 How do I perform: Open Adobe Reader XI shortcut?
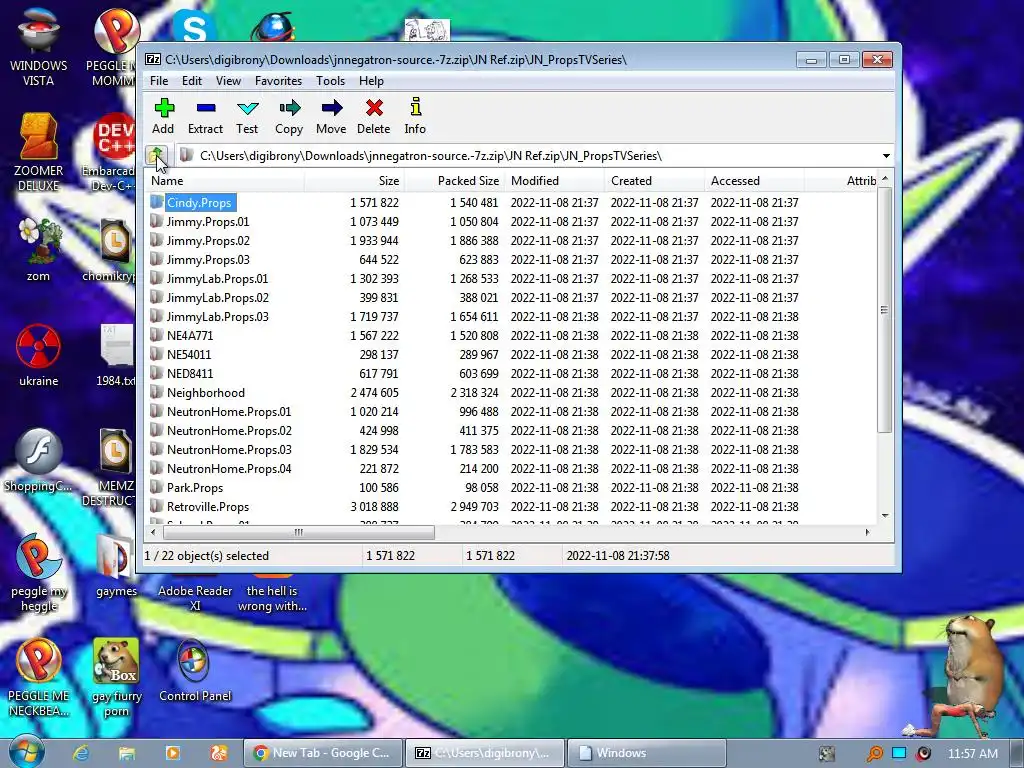pyautogui.click(x=195, y=593)
